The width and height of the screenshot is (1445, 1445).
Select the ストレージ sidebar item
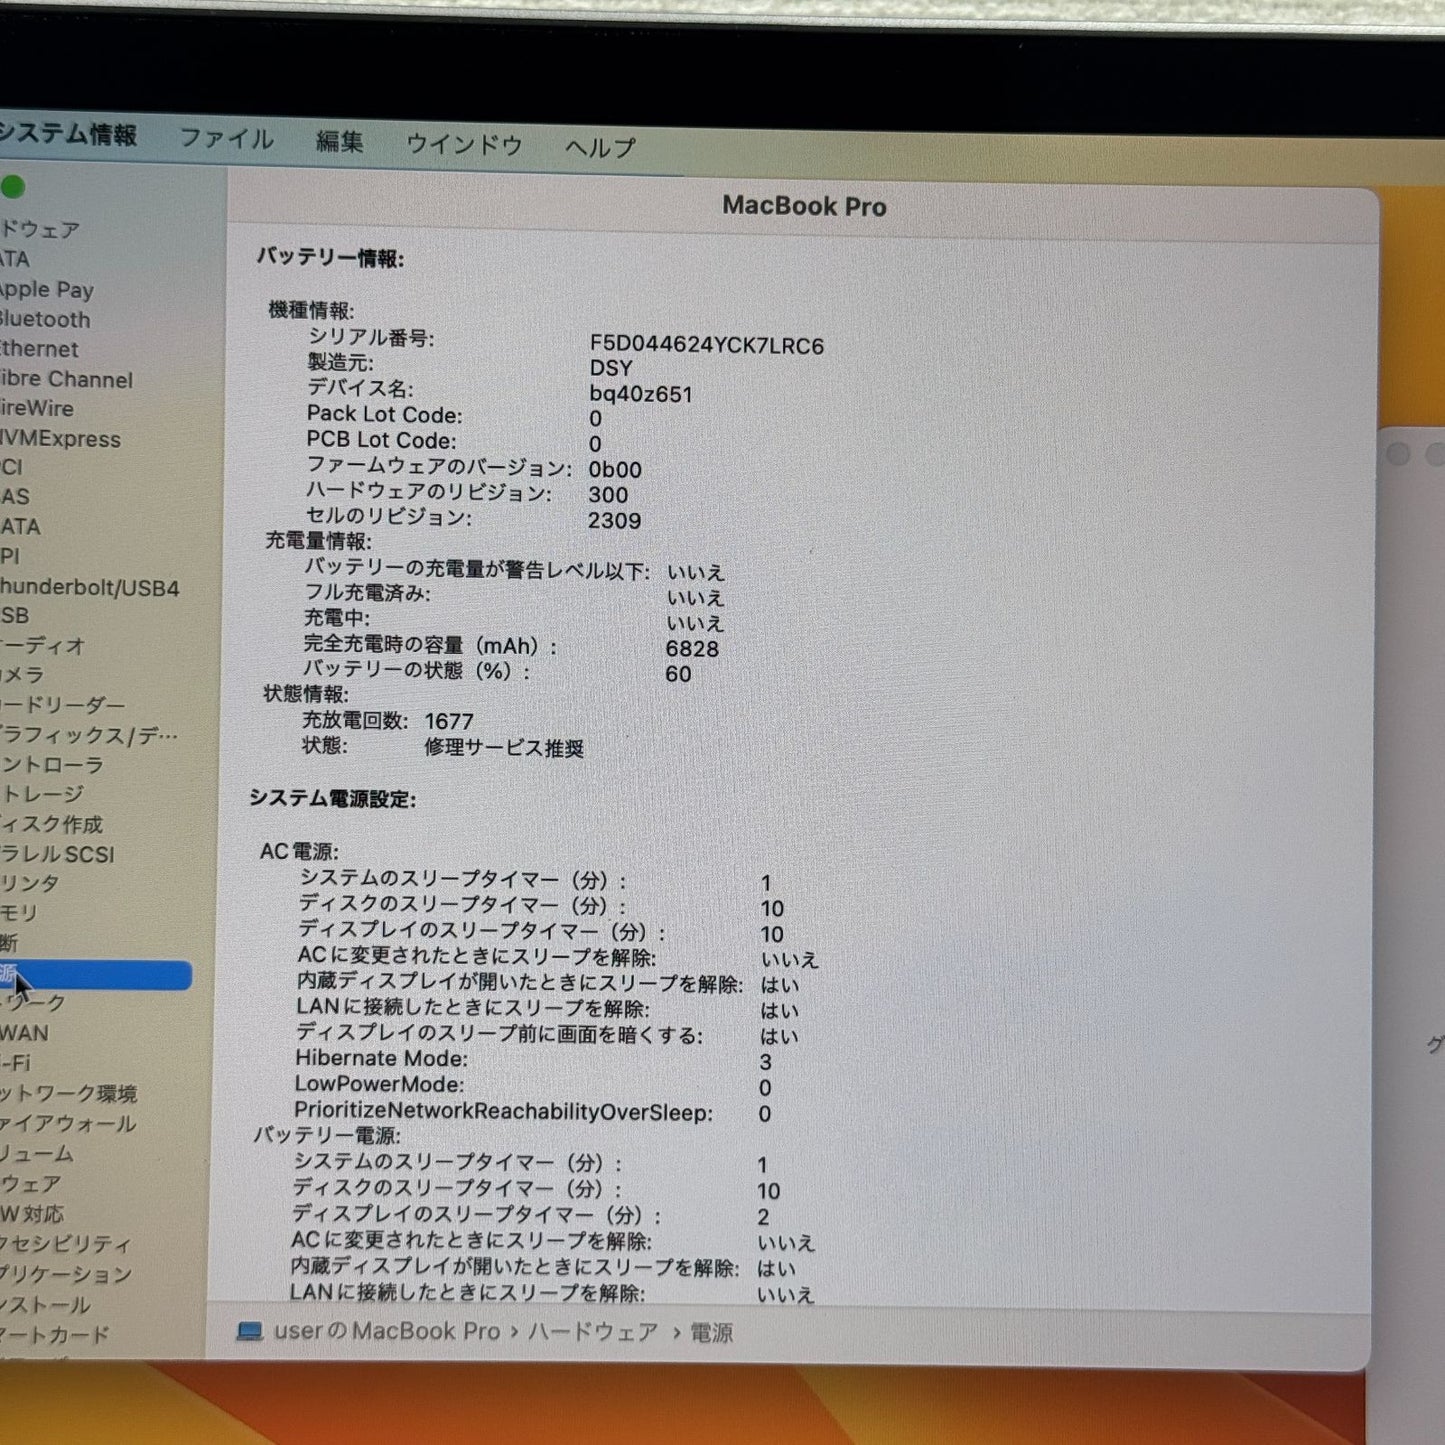pyautogui.click(x=42, y=795)
